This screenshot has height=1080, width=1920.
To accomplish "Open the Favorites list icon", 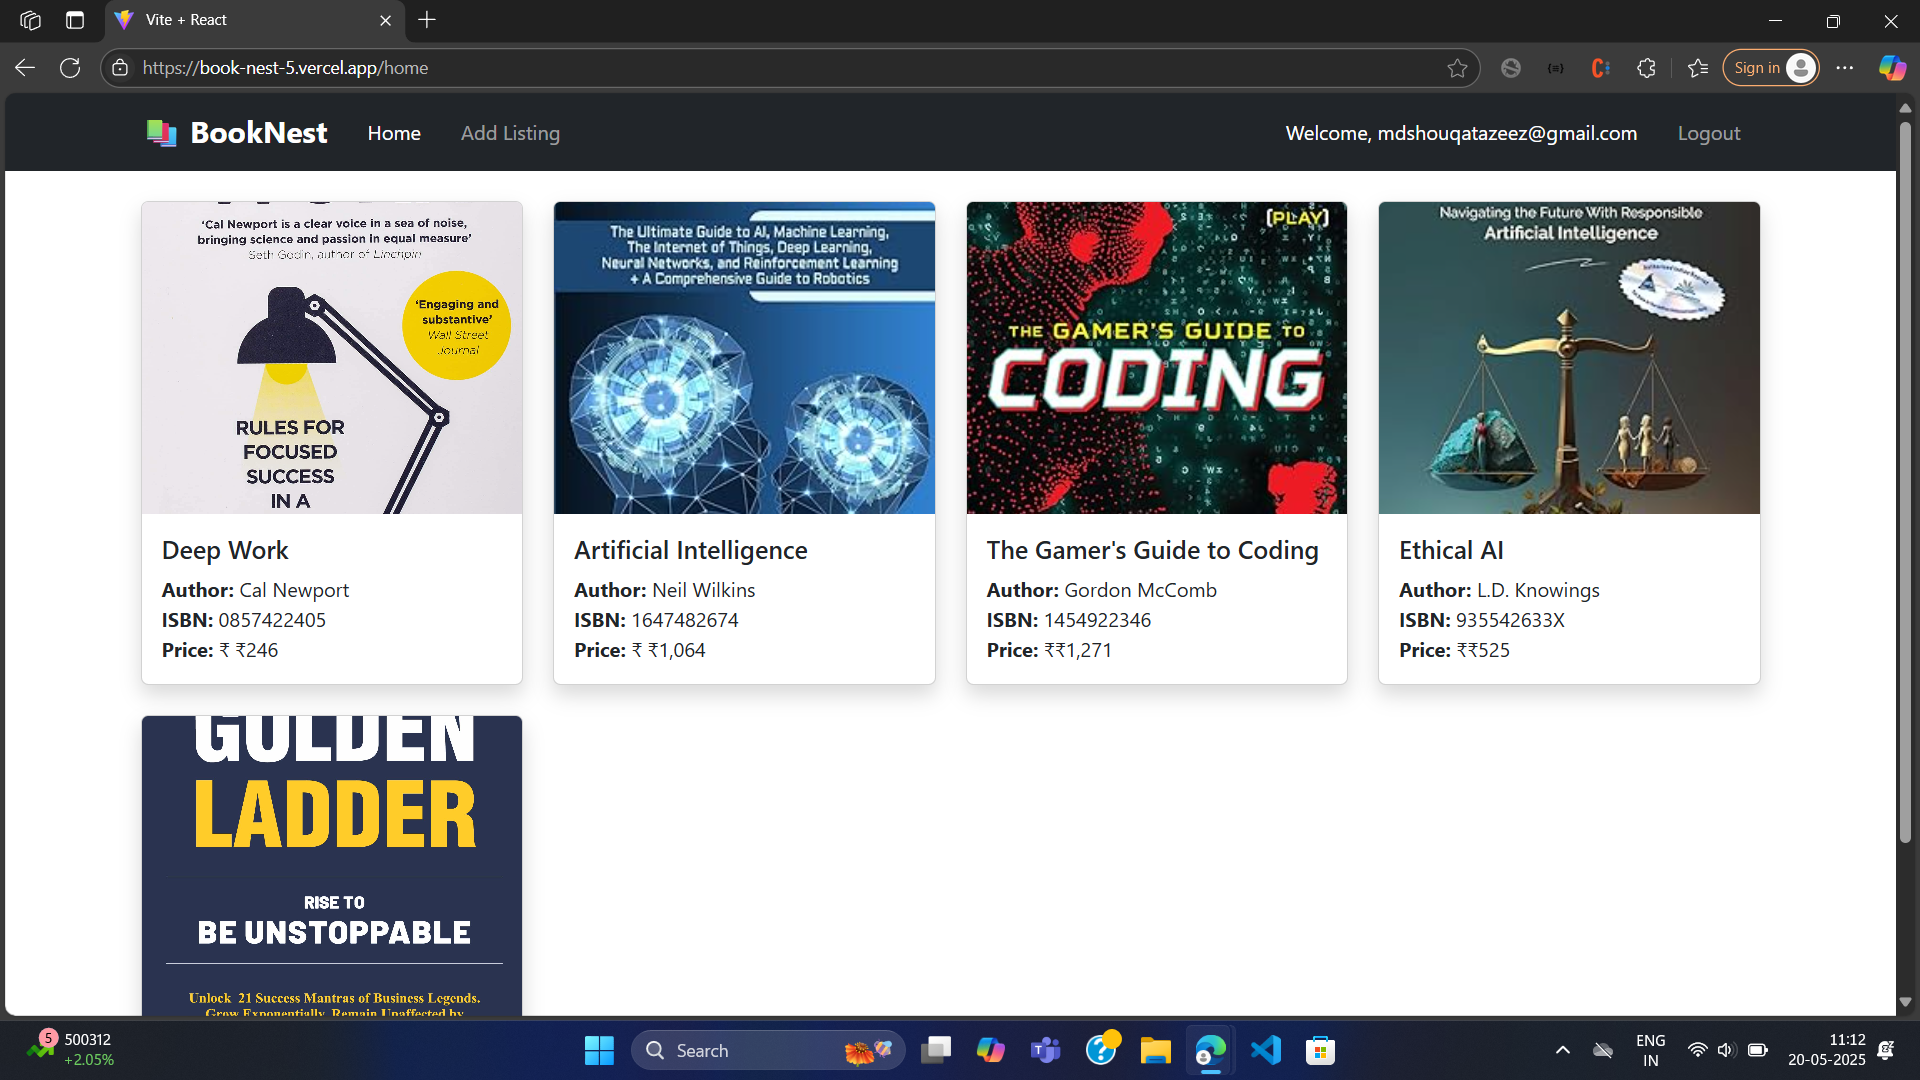I will point(1697,68).
